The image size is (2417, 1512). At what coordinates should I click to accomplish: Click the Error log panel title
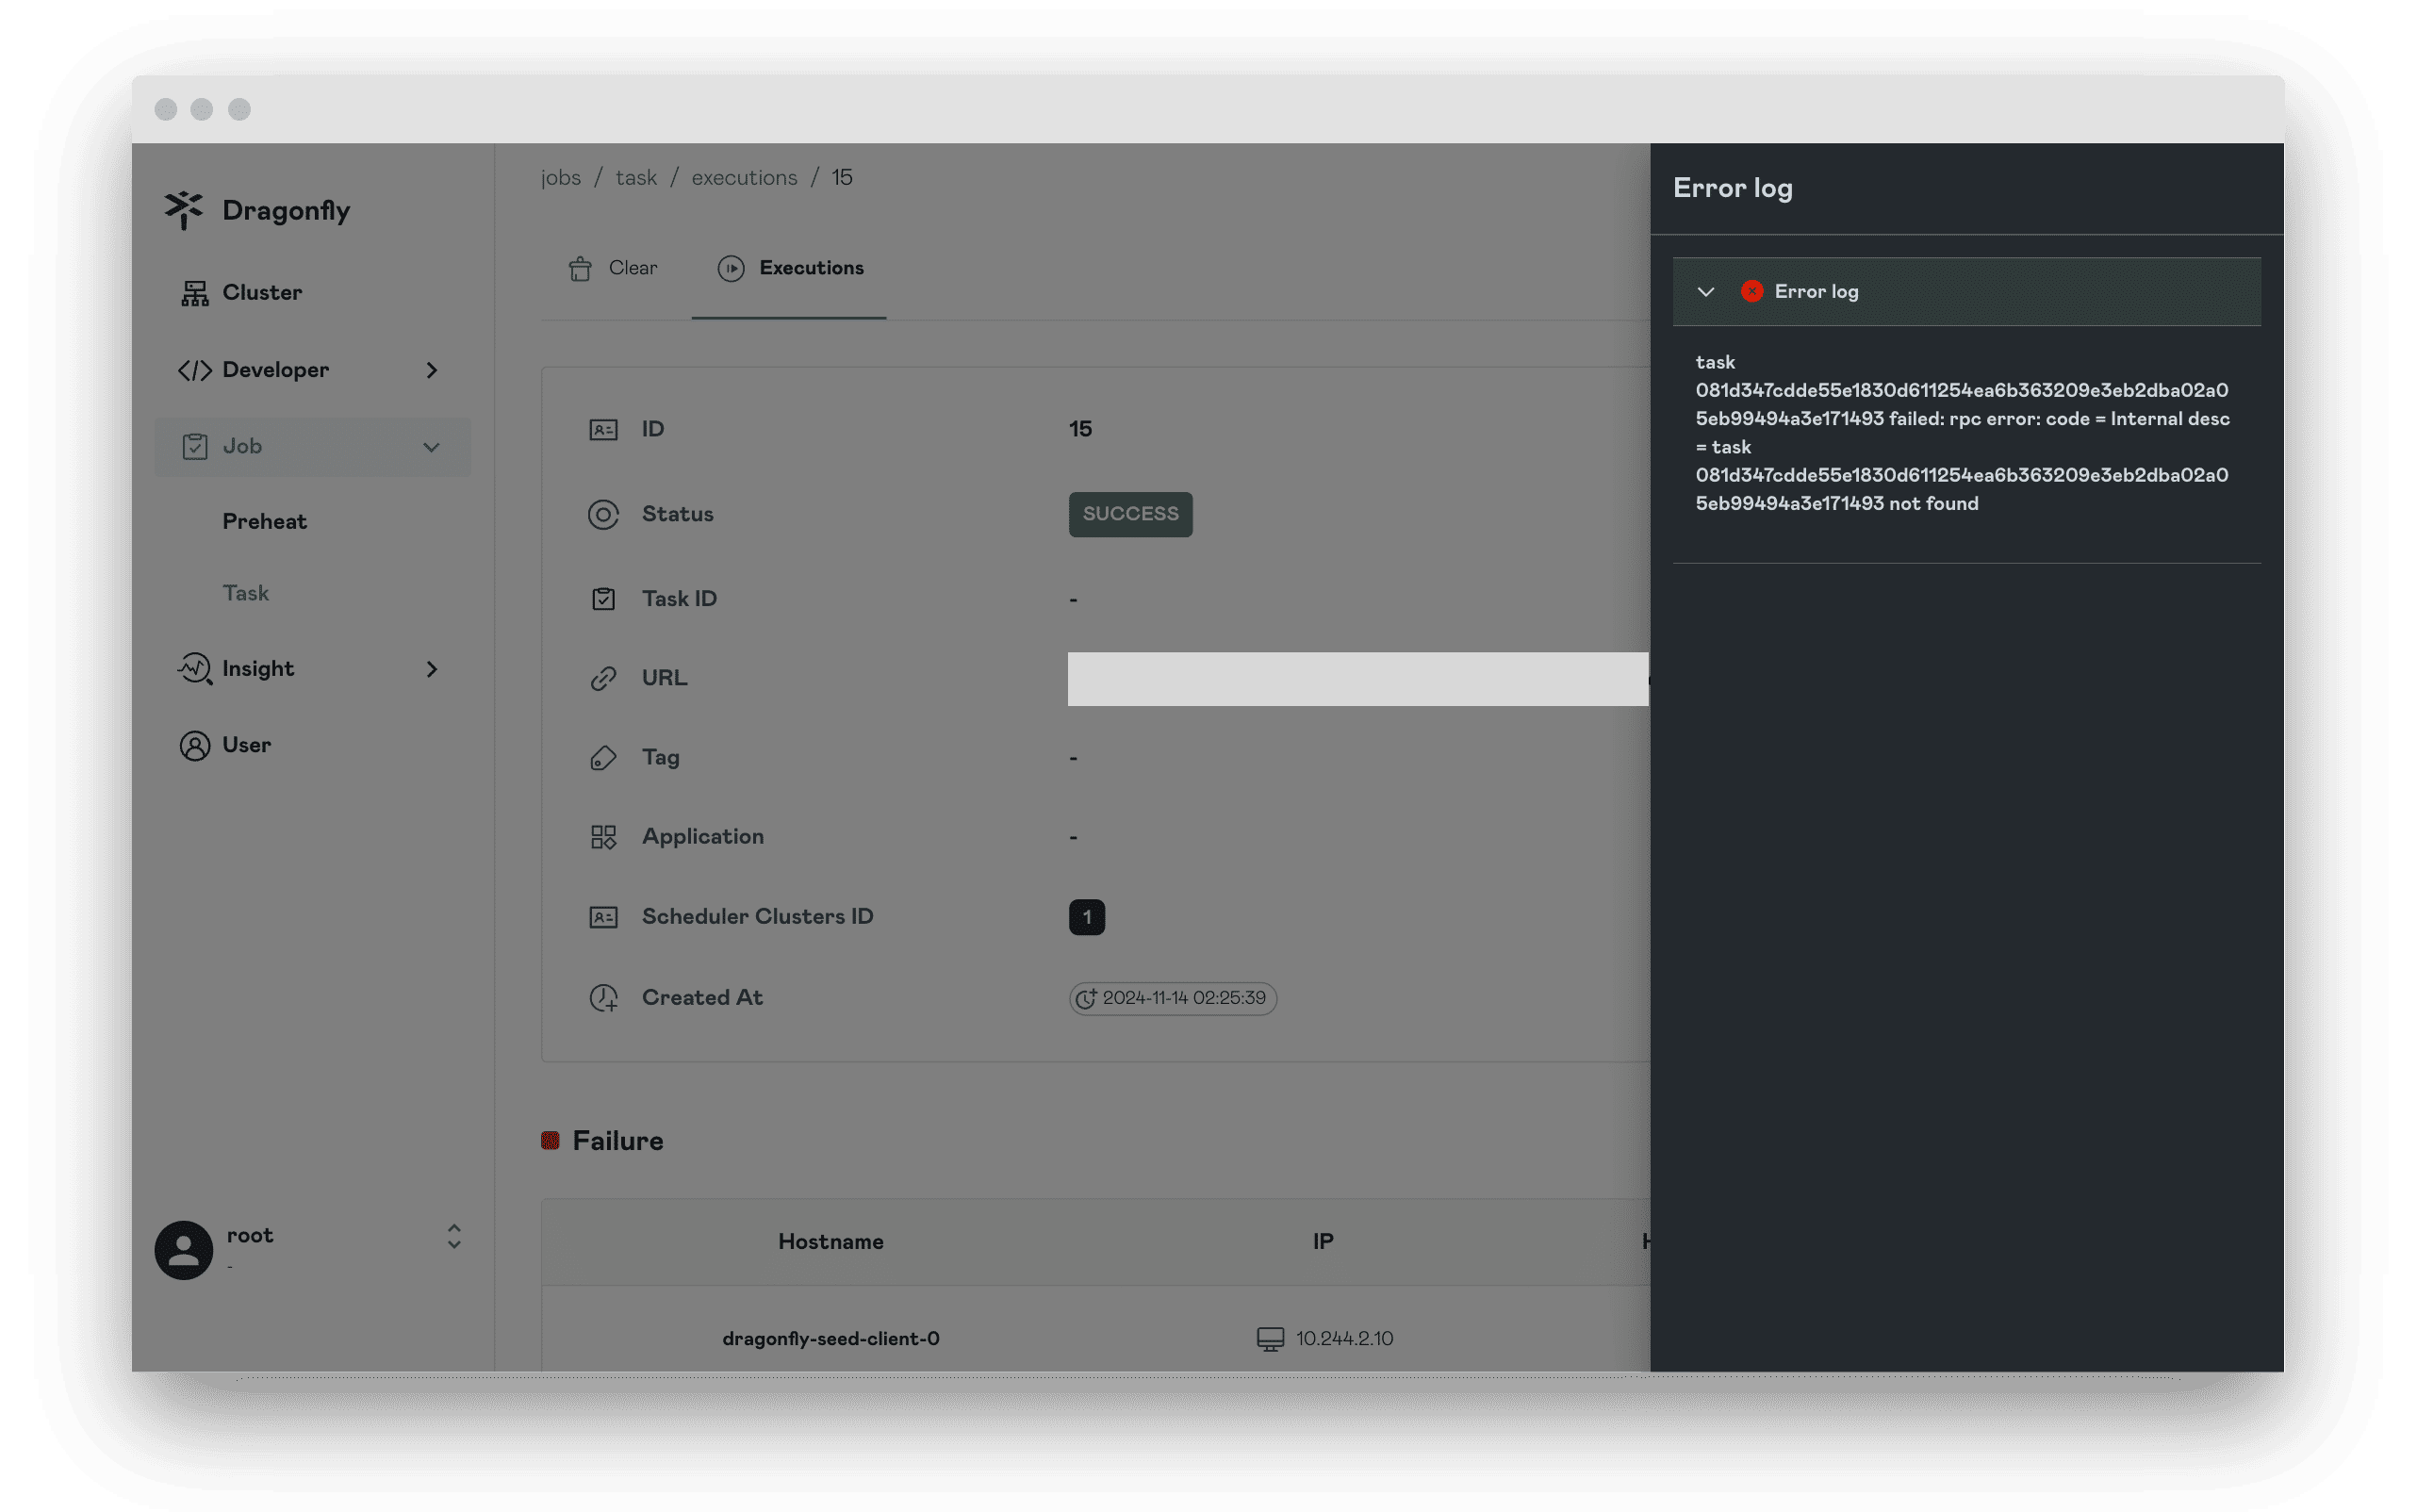(1732, 188)
